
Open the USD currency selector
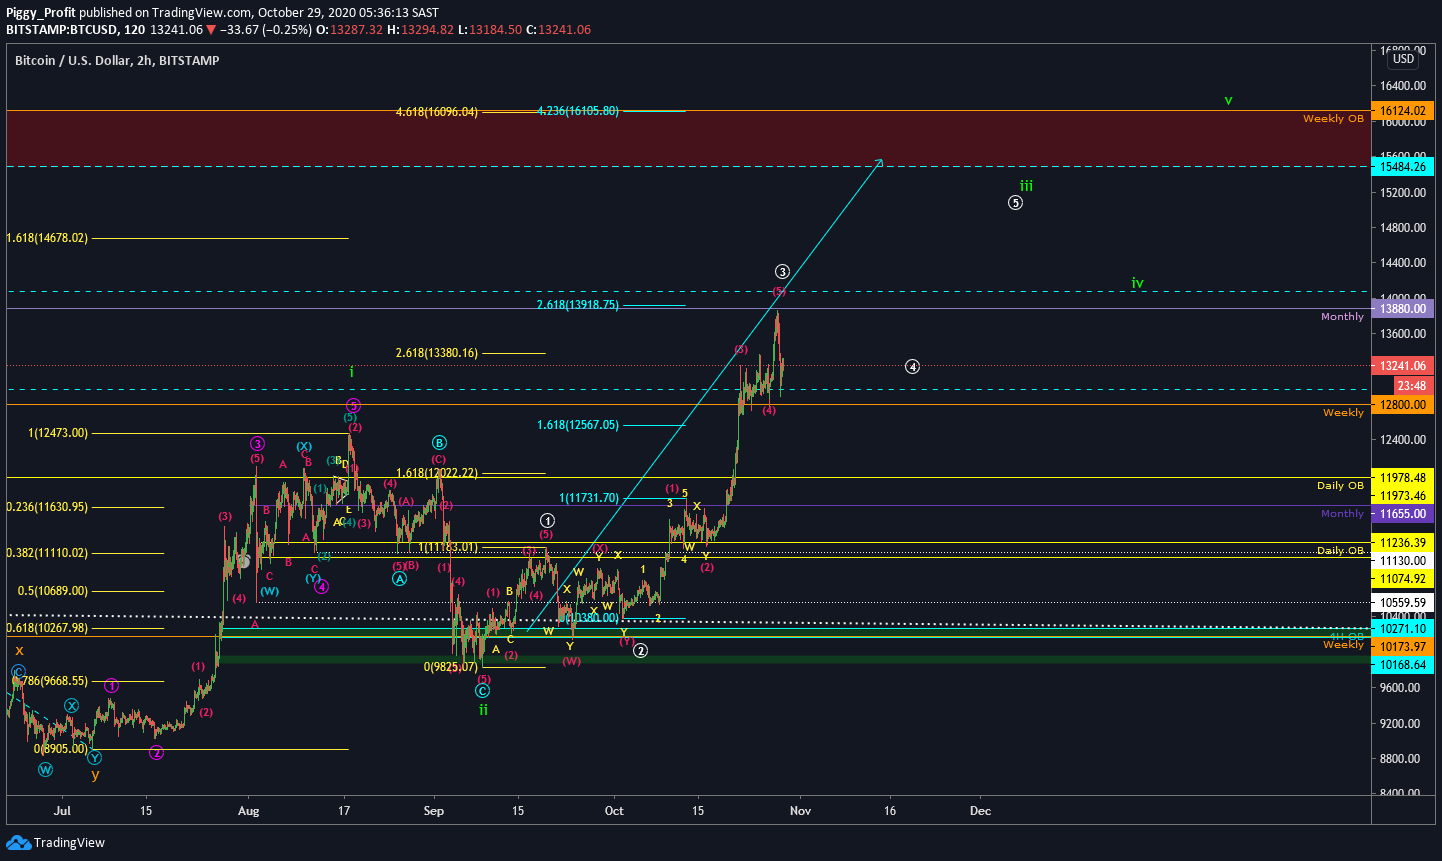(1403, 59)
